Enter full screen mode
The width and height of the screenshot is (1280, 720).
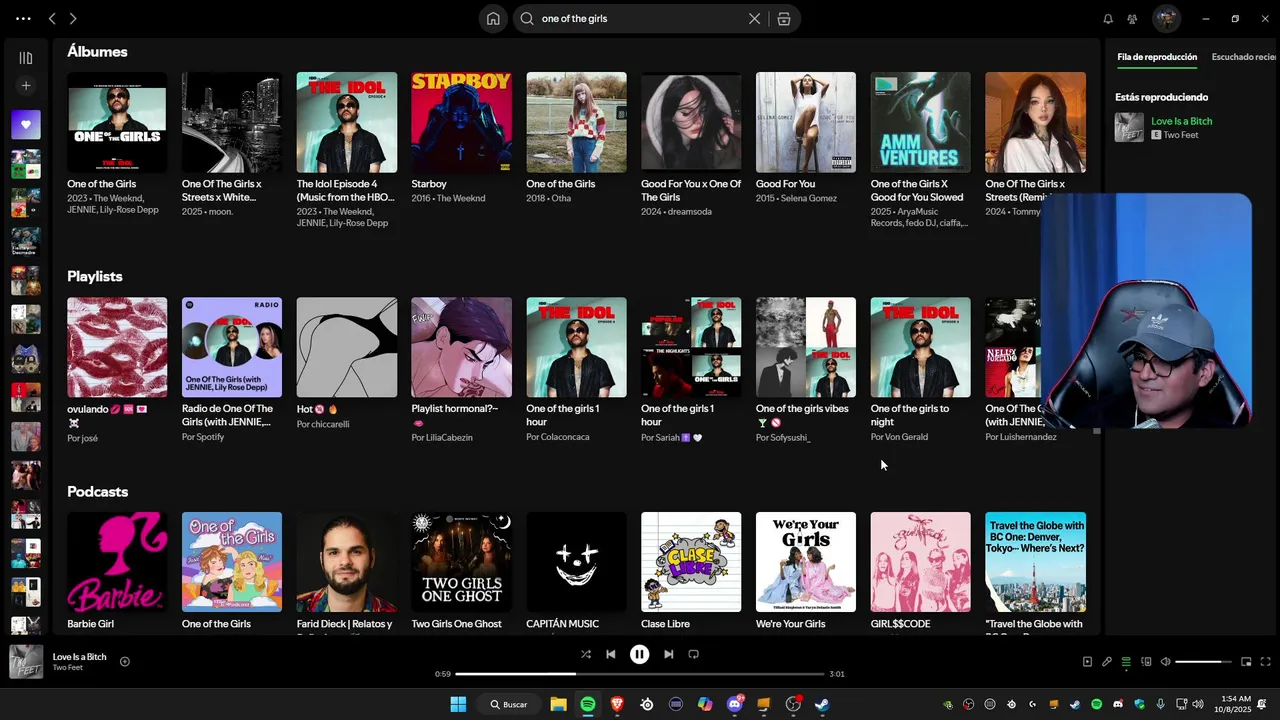click(1265, 661)
